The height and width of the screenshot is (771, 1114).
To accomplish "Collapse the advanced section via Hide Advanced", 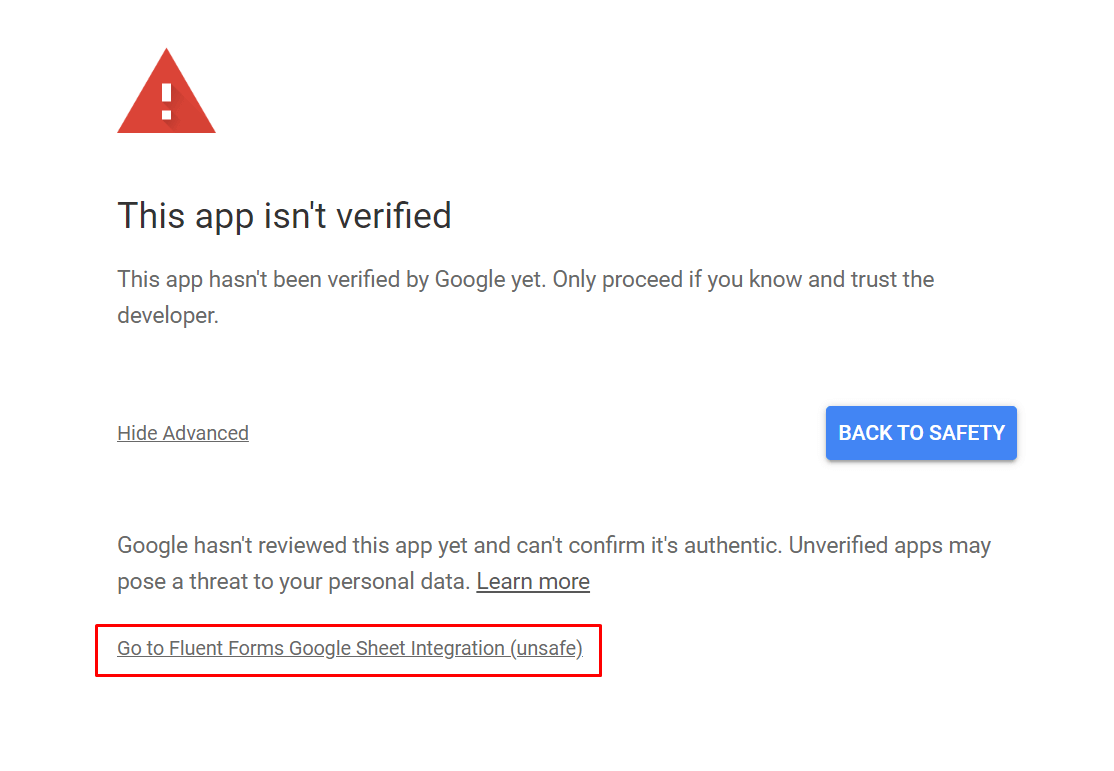I will coord(183,433).
